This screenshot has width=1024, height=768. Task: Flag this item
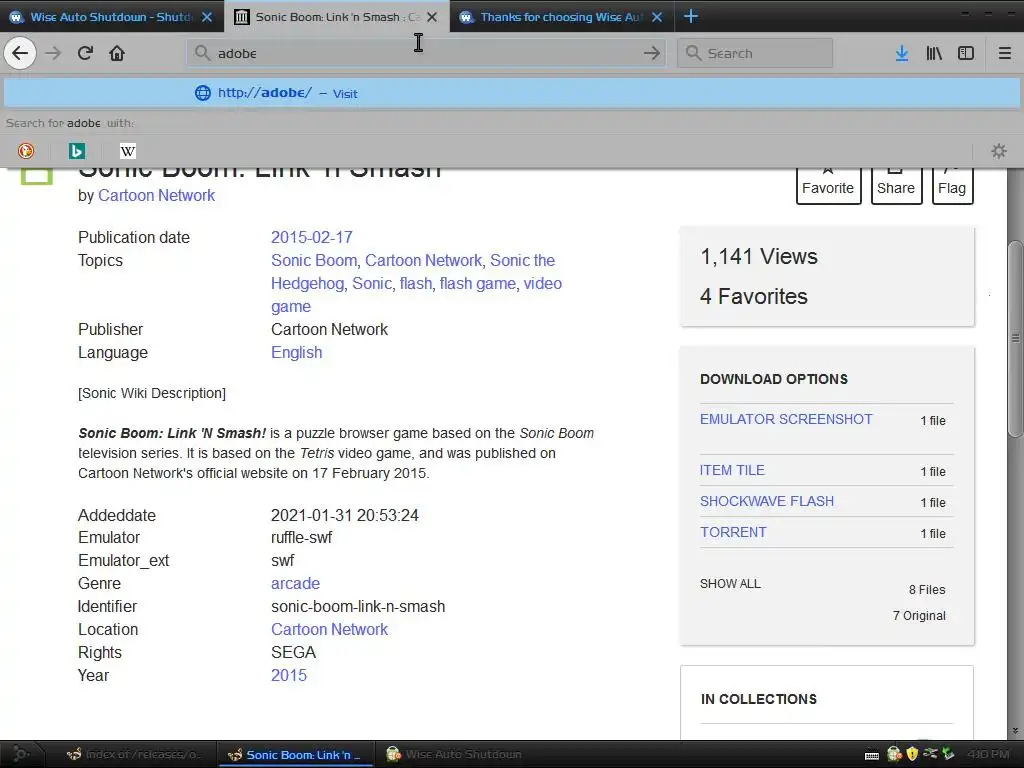point(952,185)
